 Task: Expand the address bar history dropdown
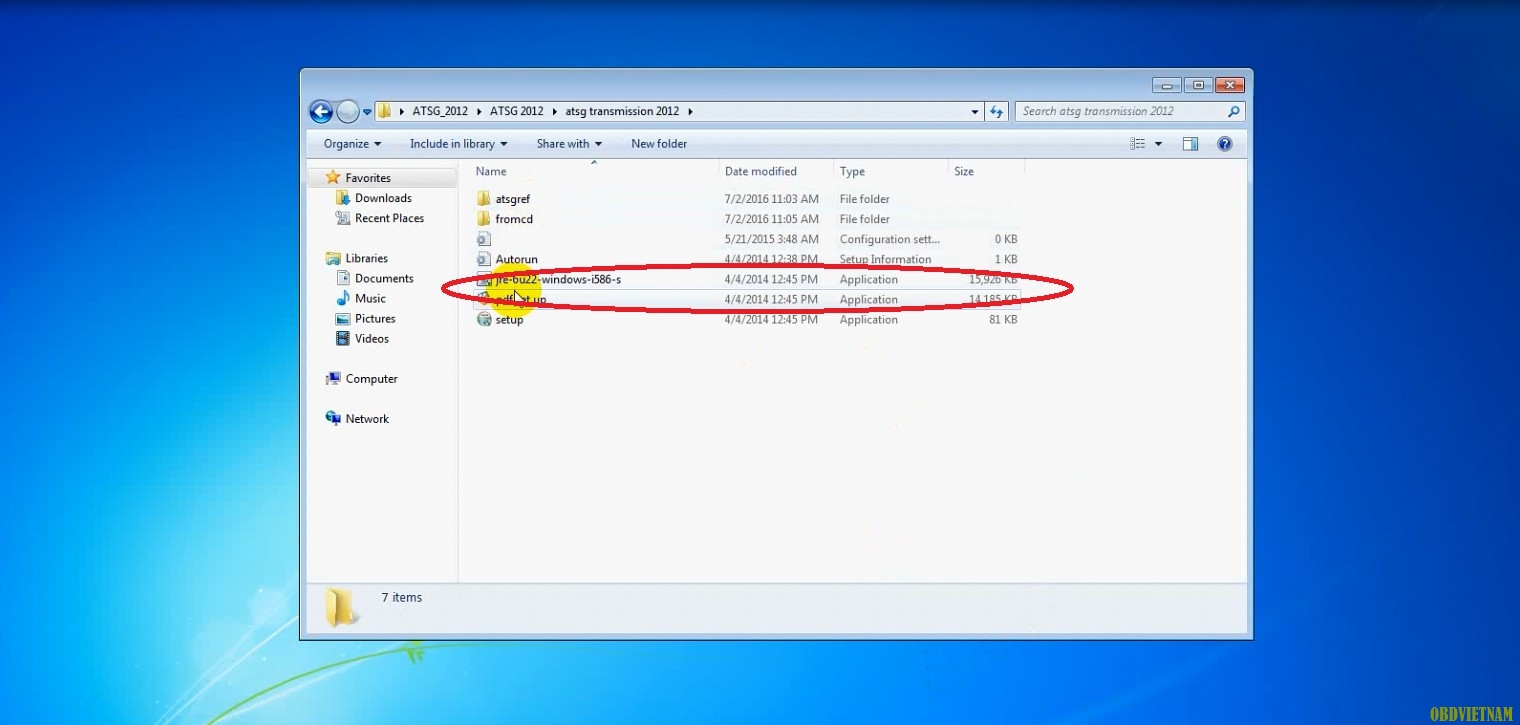click(x=975, y=112)
